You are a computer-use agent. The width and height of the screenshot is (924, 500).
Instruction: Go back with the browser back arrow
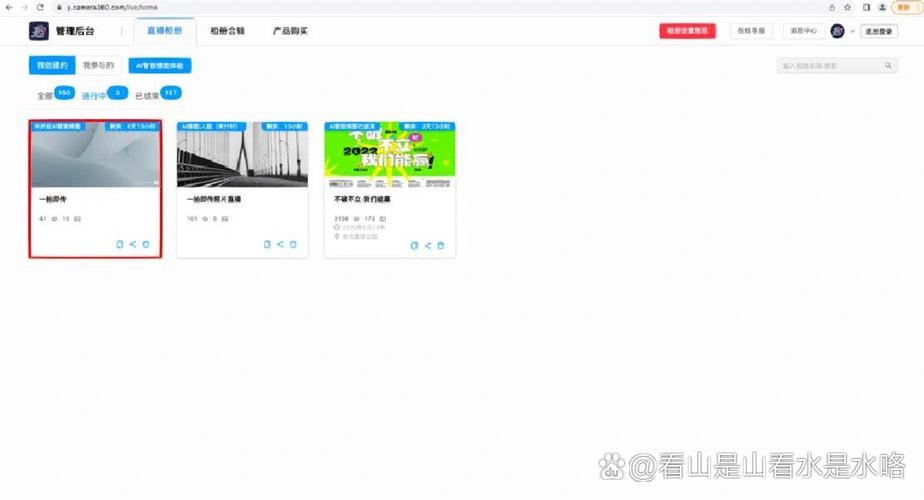tap(8, 7)
